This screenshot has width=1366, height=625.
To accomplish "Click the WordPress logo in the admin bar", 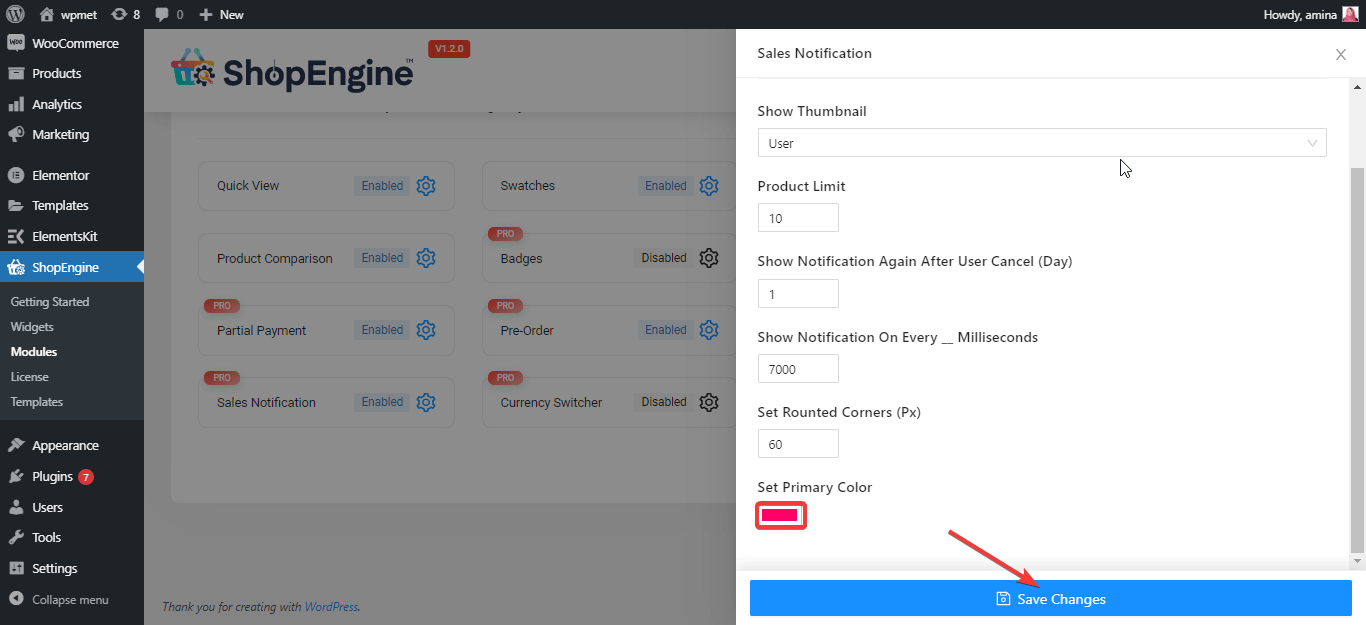I will pos(15,14).
